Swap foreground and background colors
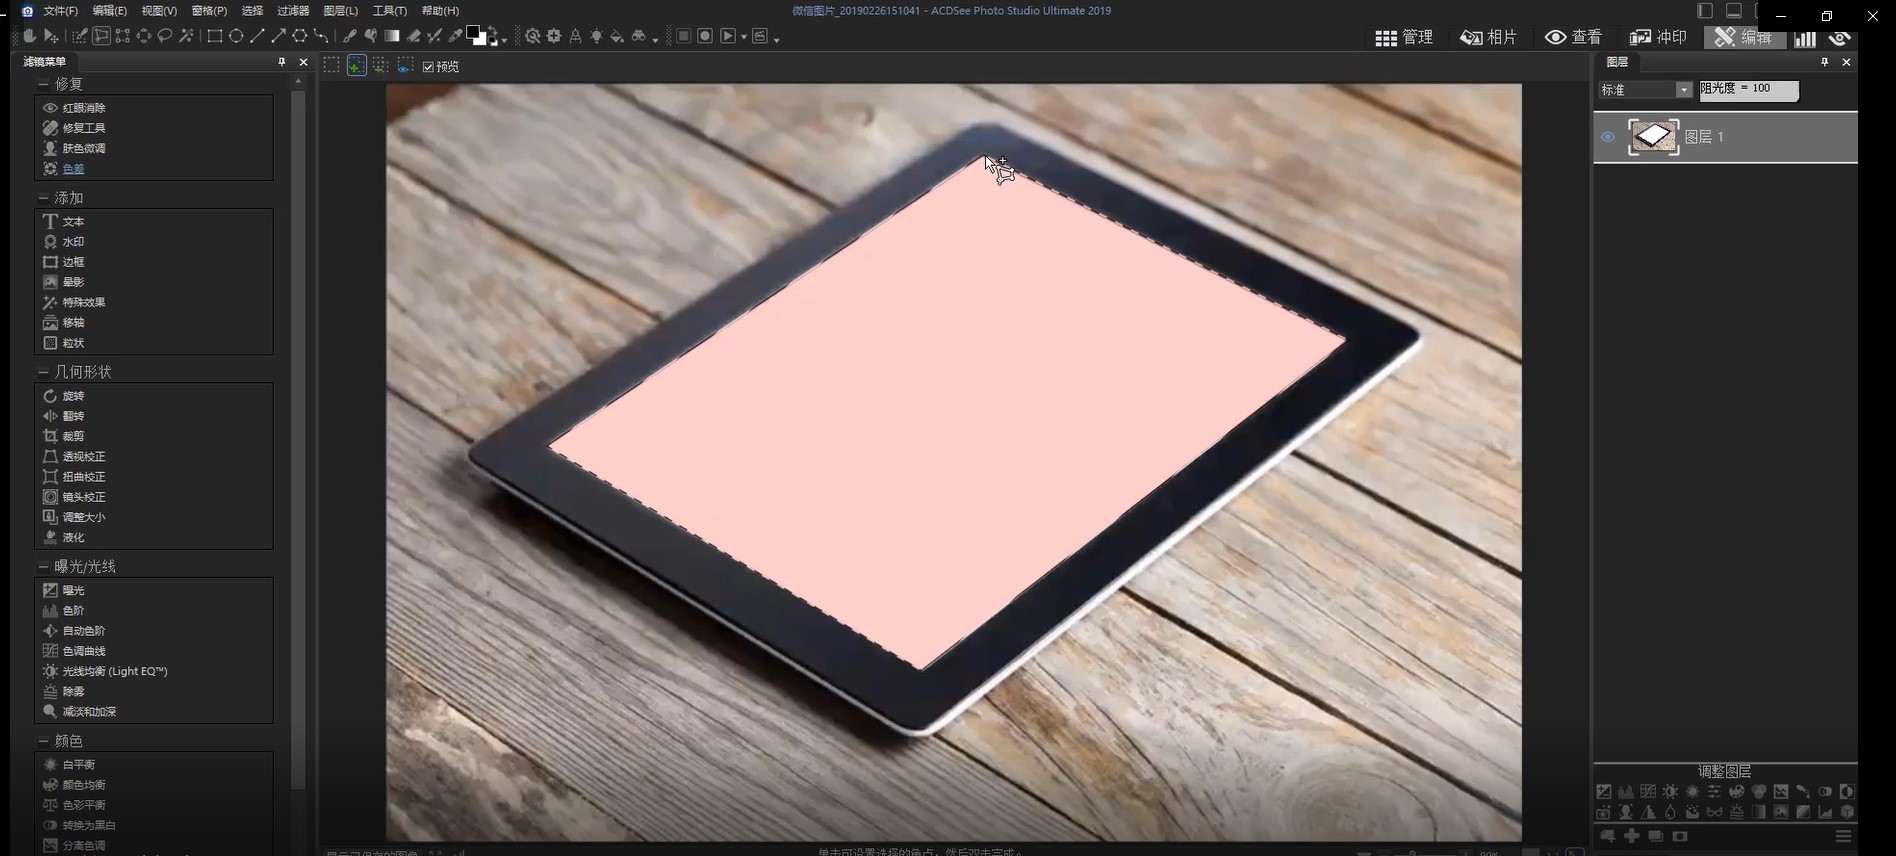The height and width of the screenshot is (856, 1896). [492, 30]
